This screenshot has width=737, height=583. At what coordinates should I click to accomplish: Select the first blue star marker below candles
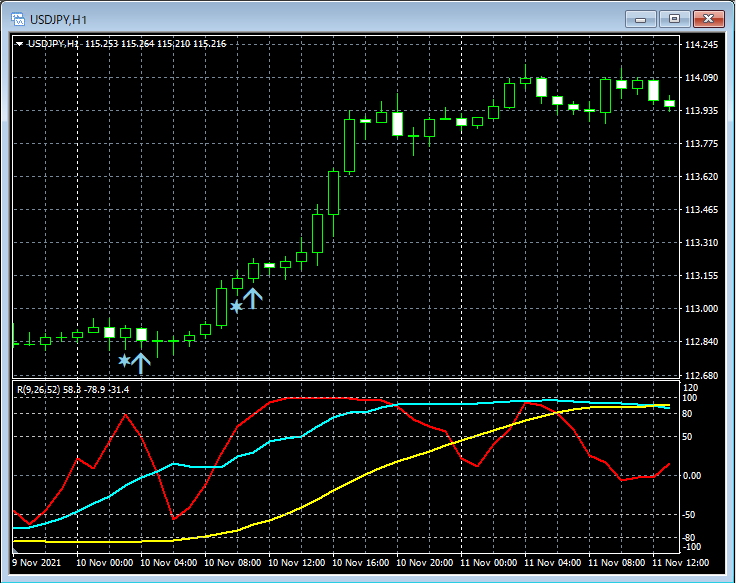[124, 360]
